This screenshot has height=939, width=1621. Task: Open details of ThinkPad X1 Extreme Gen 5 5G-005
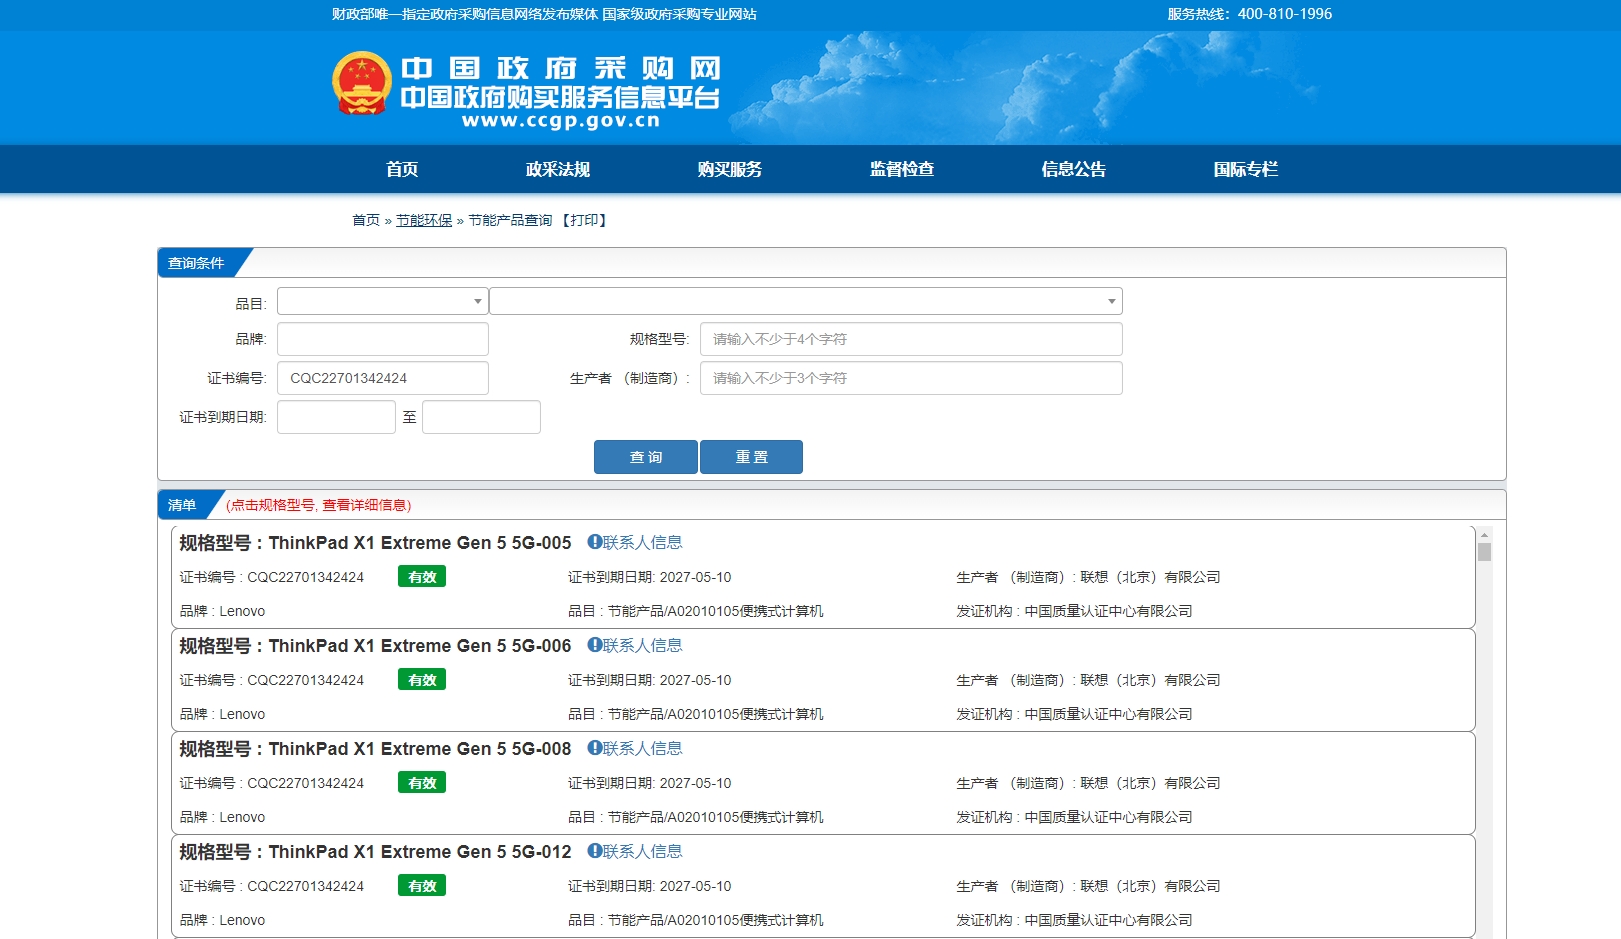[420, 543]
